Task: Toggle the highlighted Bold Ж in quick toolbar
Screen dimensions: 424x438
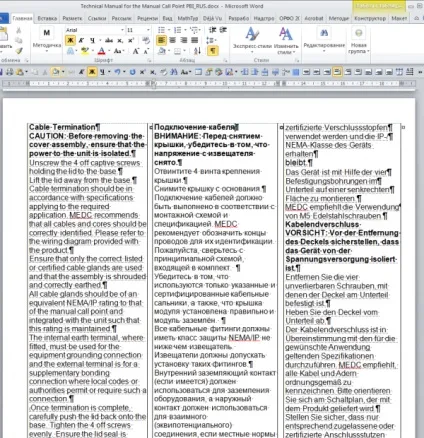Action: (x=92, y=72)
